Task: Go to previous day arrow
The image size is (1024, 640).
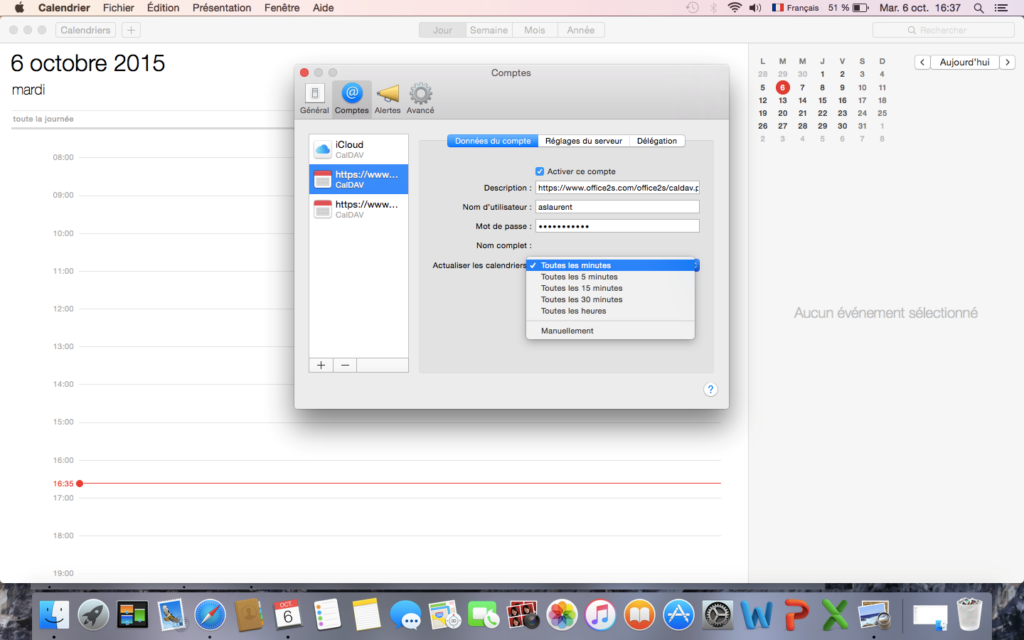Action: pos(922,62)
